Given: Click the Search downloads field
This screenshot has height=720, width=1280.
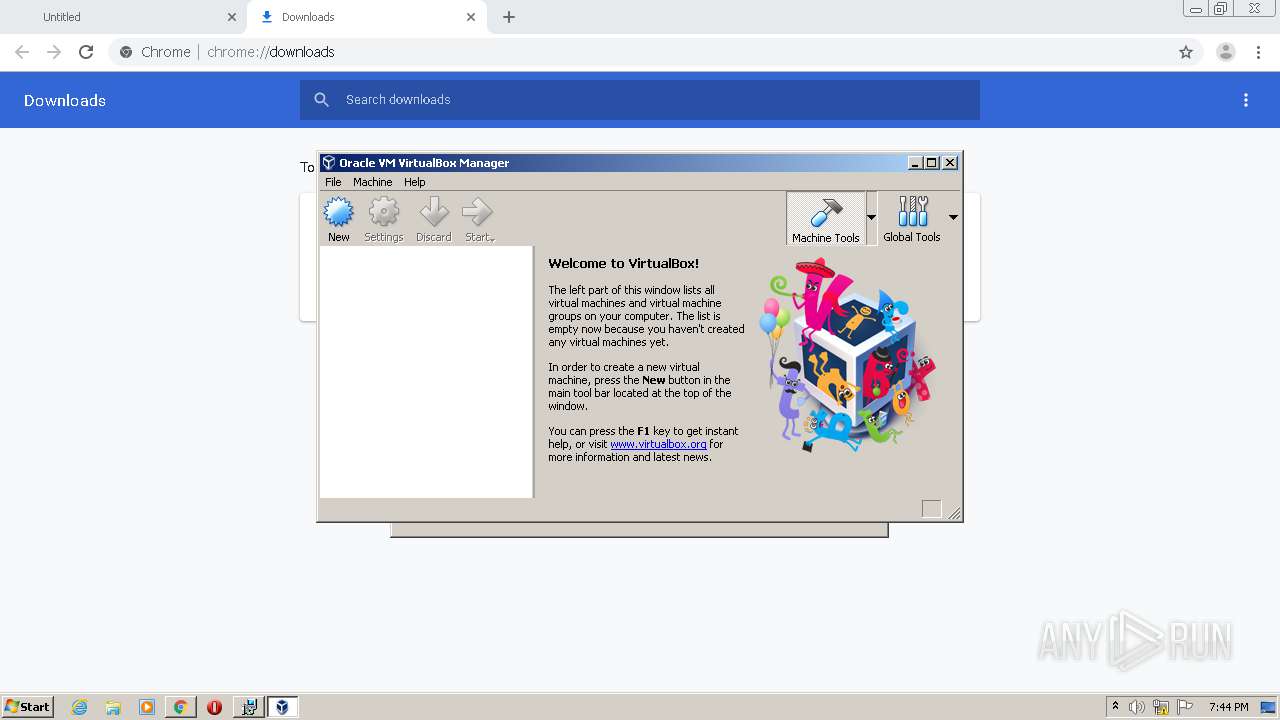Looking at the screenshot, I should [640, 100].
